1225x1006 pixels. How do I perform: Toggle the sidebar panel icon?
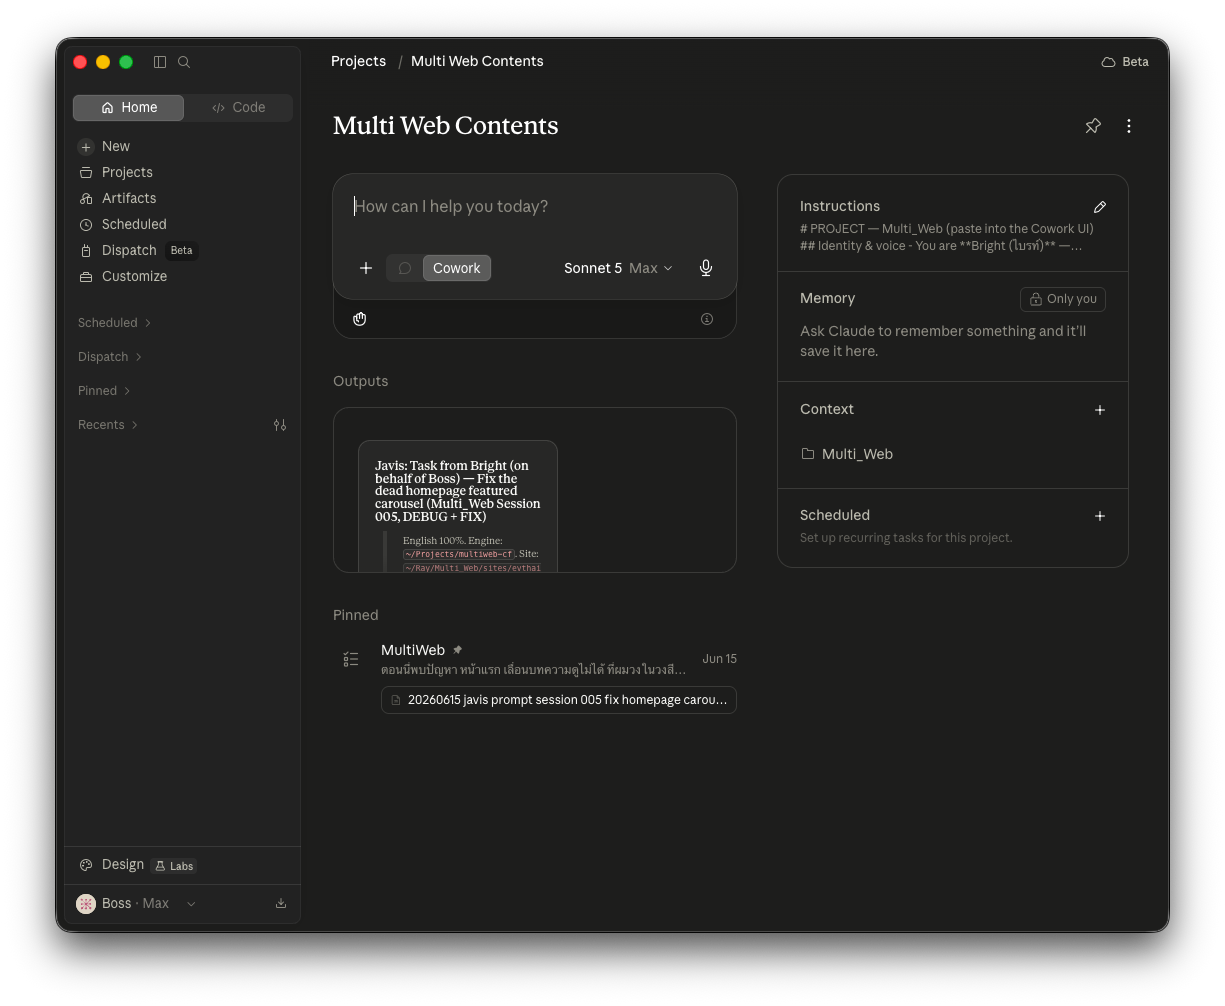pos(160,62)
